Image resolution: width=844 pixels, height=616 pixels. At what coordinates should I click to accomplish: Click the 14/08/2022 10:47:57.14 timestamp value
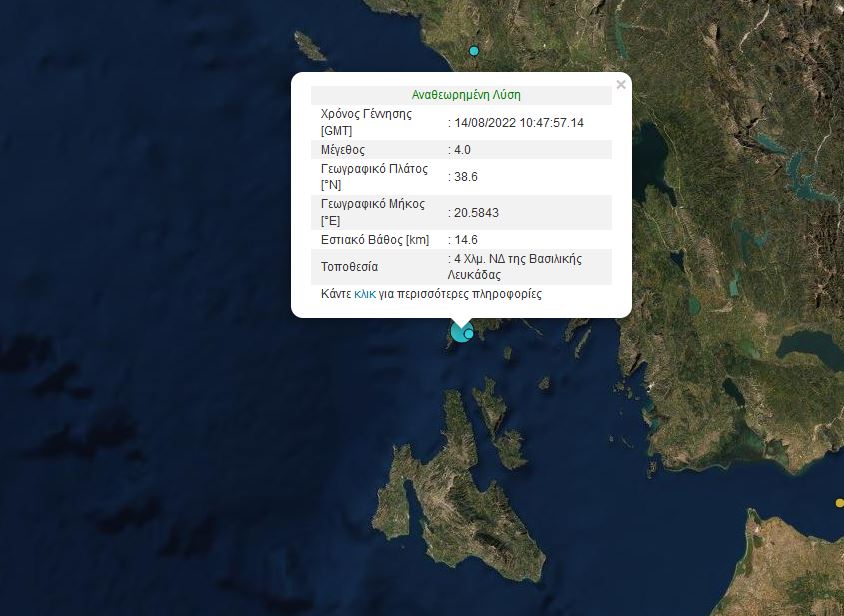click(519, 122)
